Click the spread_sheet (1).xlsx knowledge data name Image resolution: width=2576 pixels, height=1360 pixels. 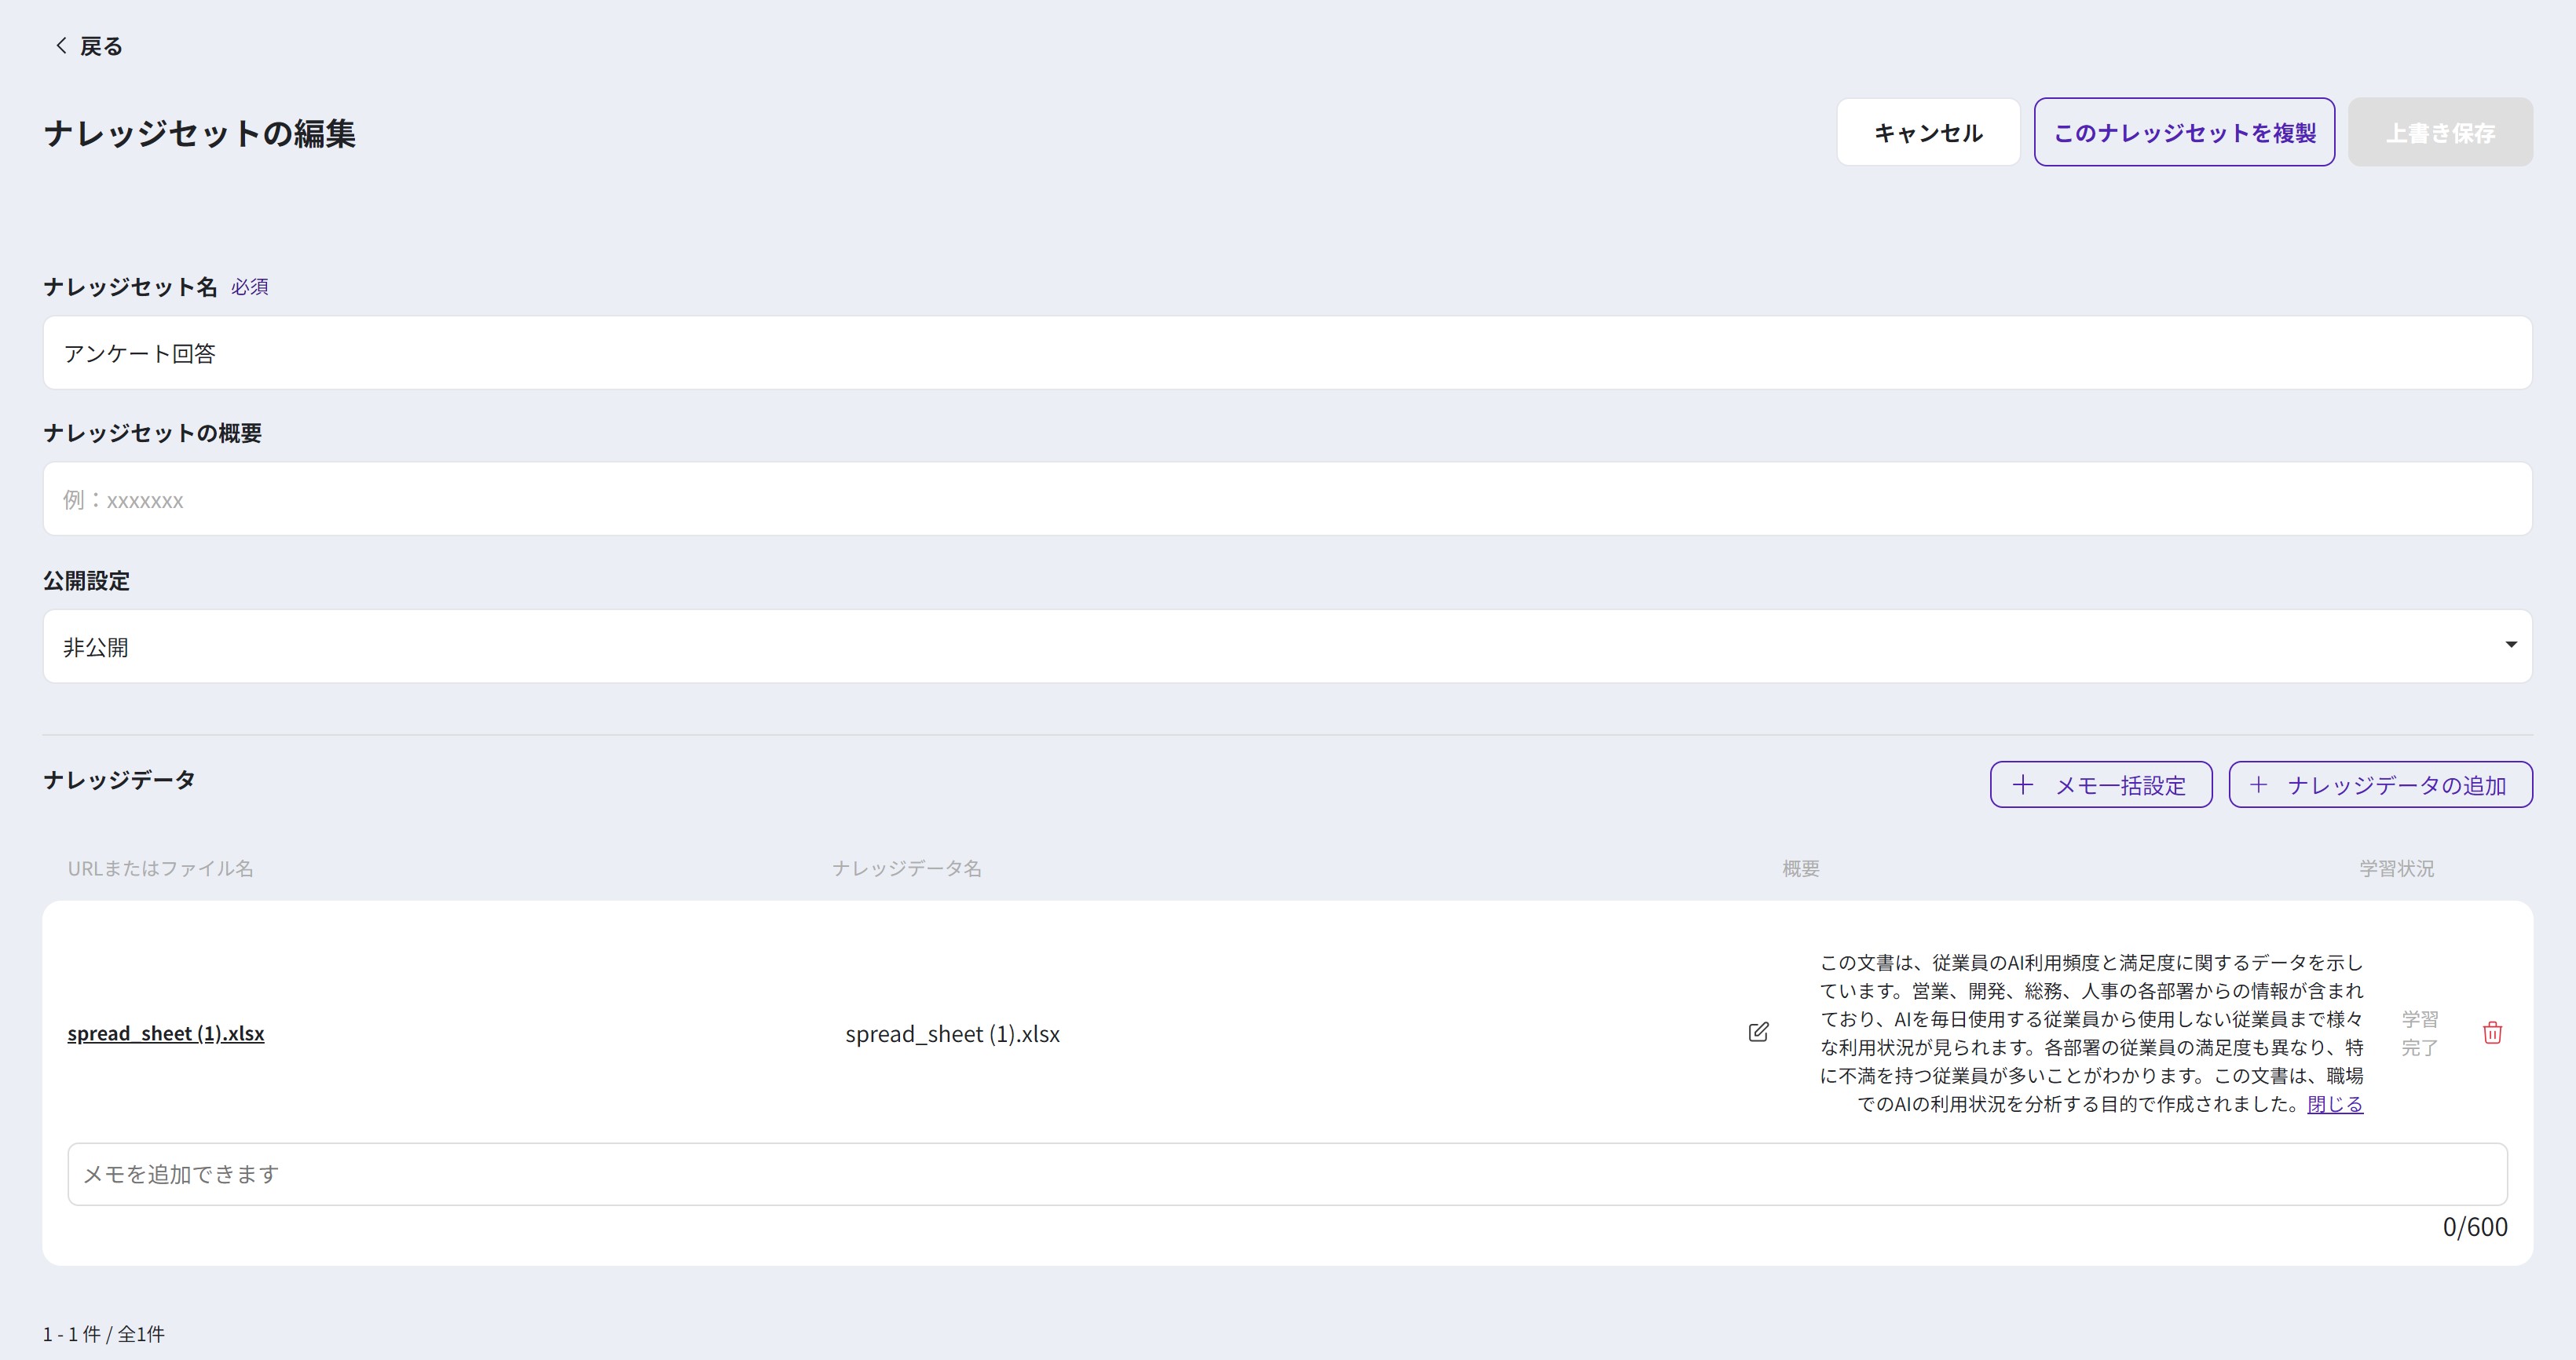coord(952,1034)
